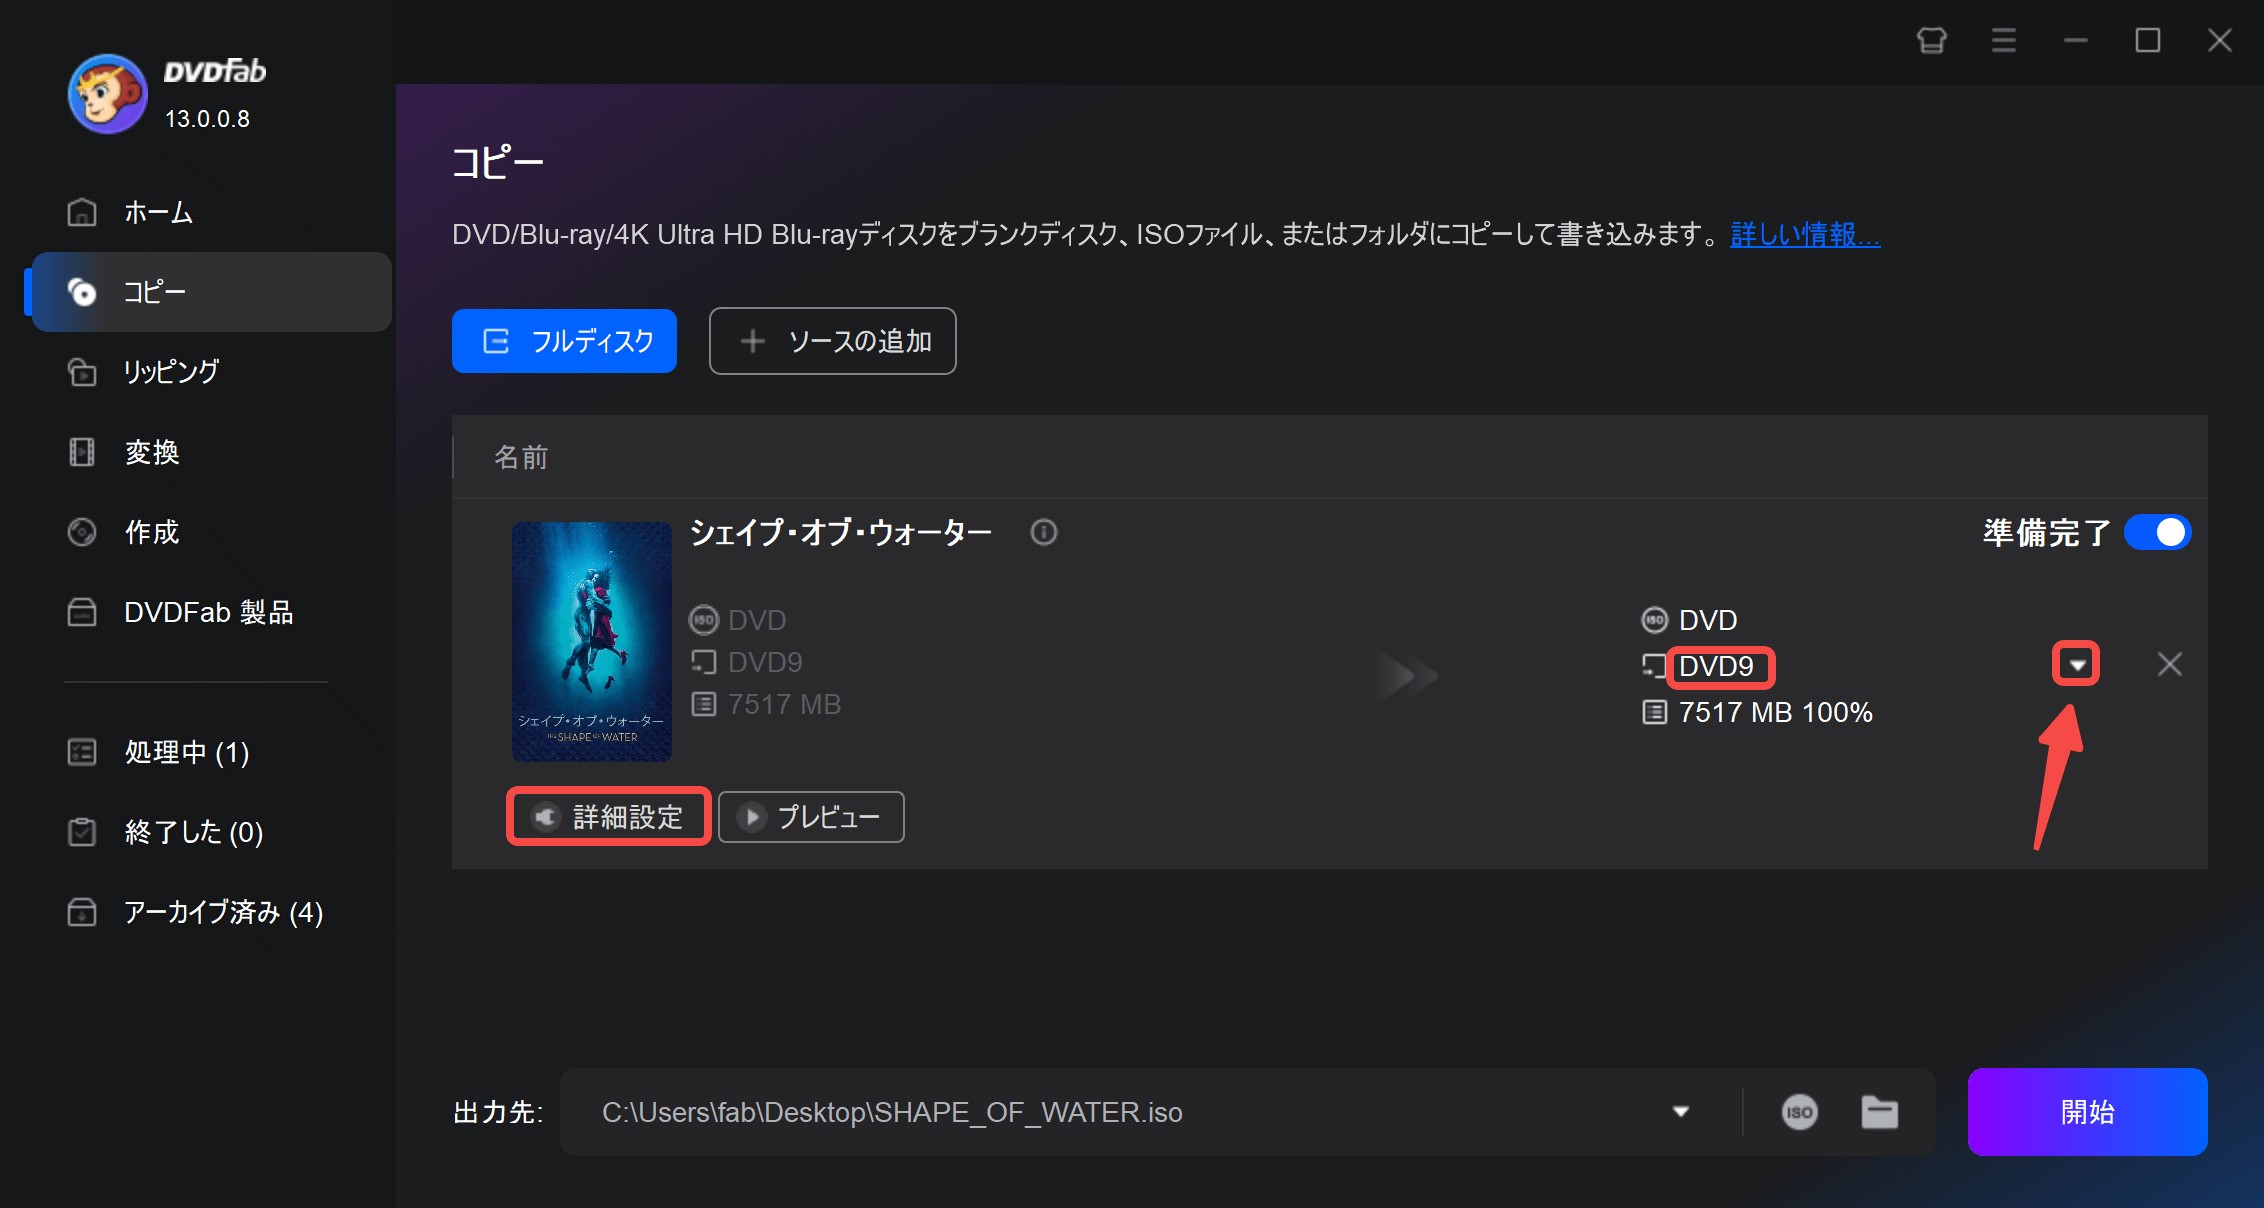Close the DVDFab window
This screenshot has height=1208, width=2264.
coord(2219,40)
